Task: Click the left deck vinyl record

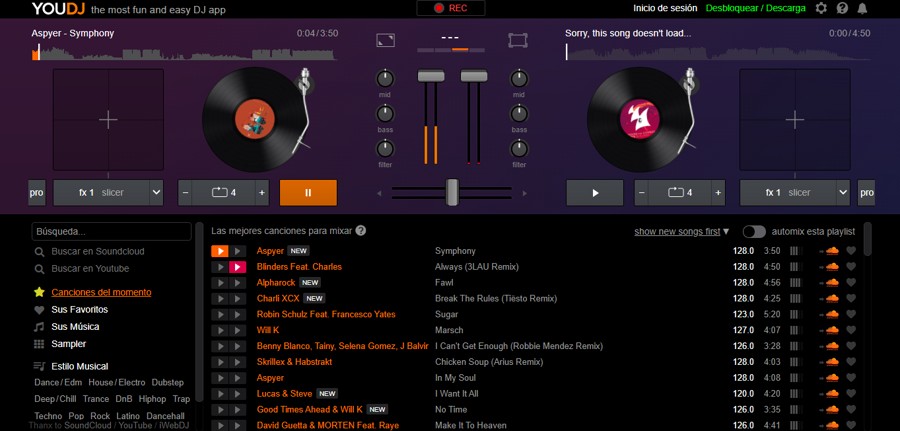Action: point(254,119)
